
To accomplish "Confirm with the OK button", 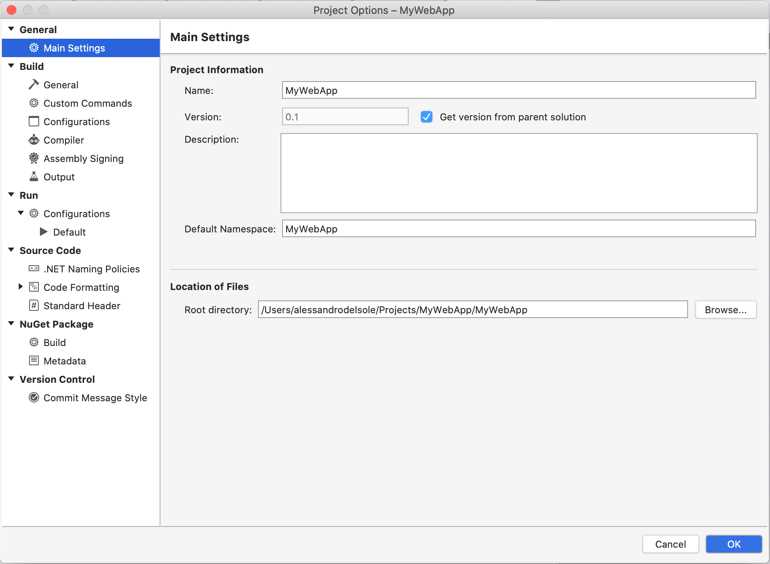I will pyautogui.click(x=734, y=544).
